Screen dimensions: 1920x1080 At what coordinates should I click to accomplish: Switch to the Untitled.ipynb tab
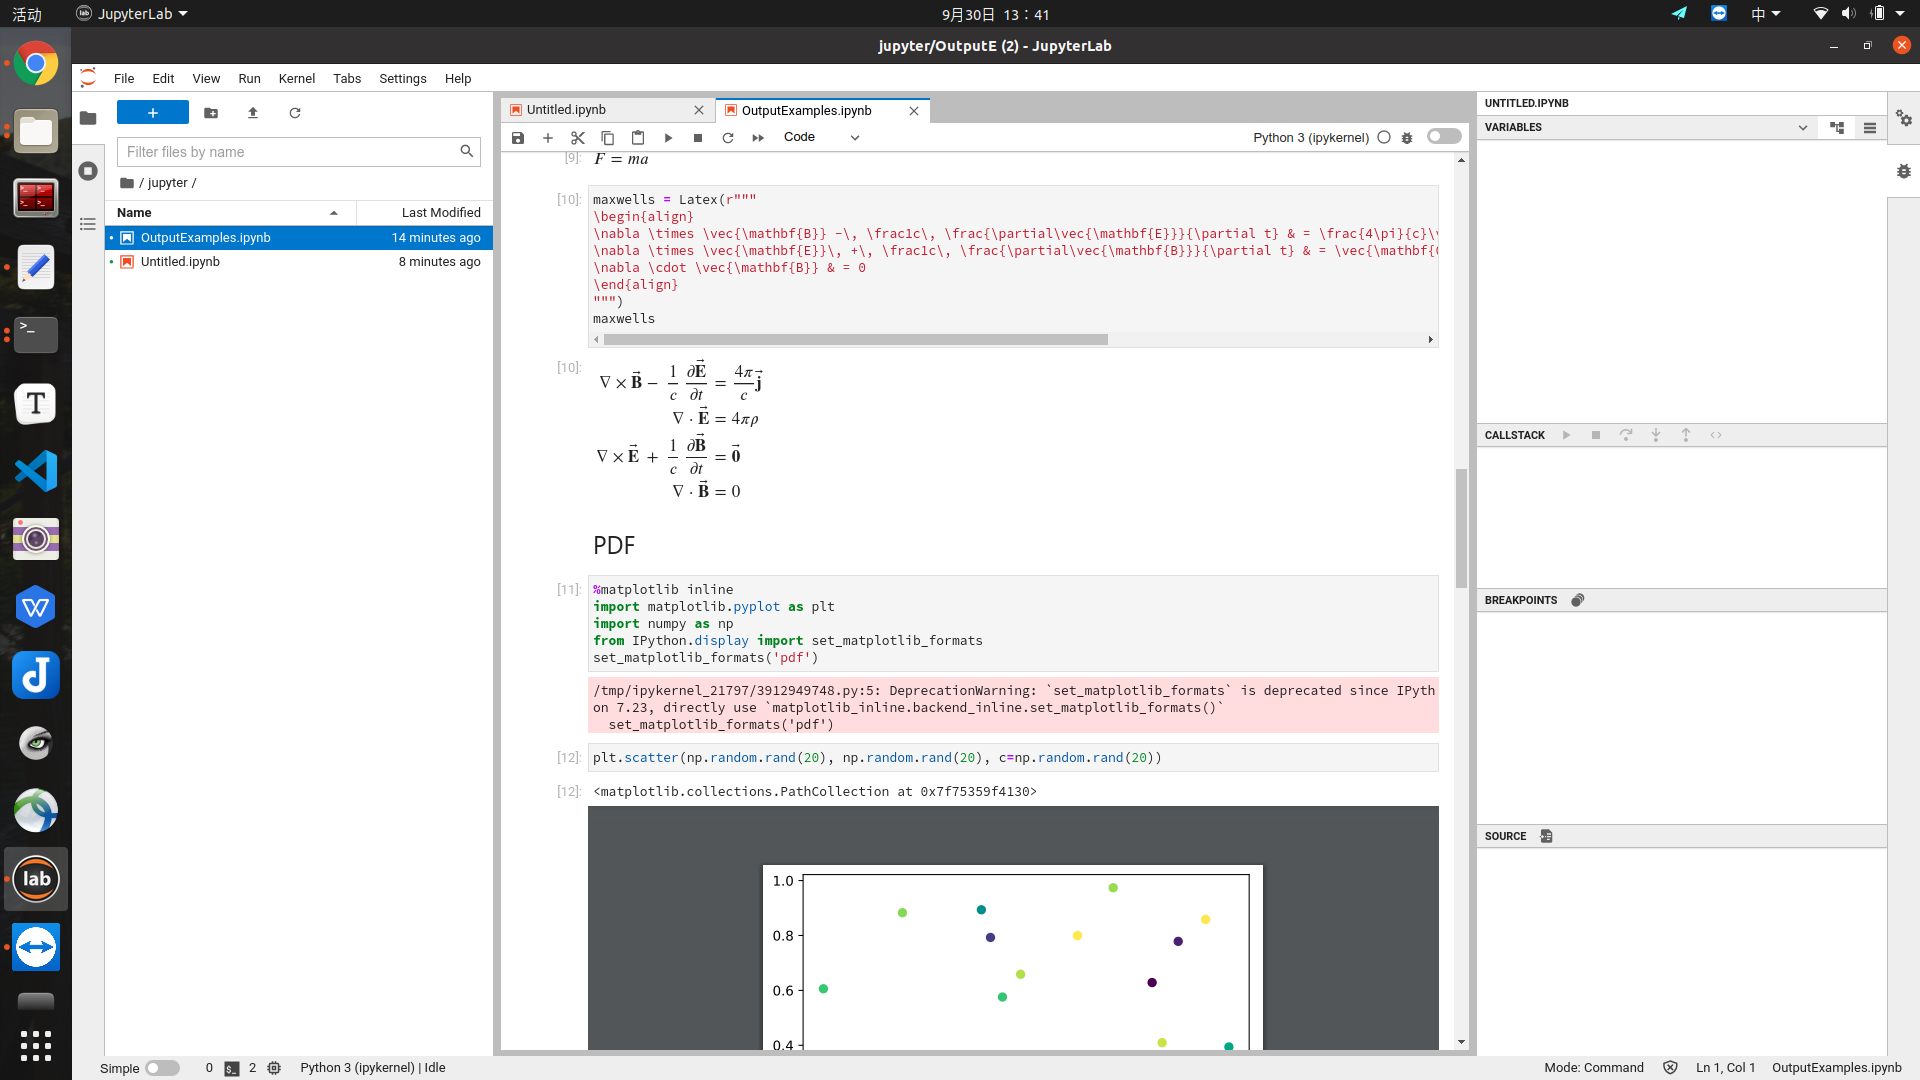coord(565,110)
